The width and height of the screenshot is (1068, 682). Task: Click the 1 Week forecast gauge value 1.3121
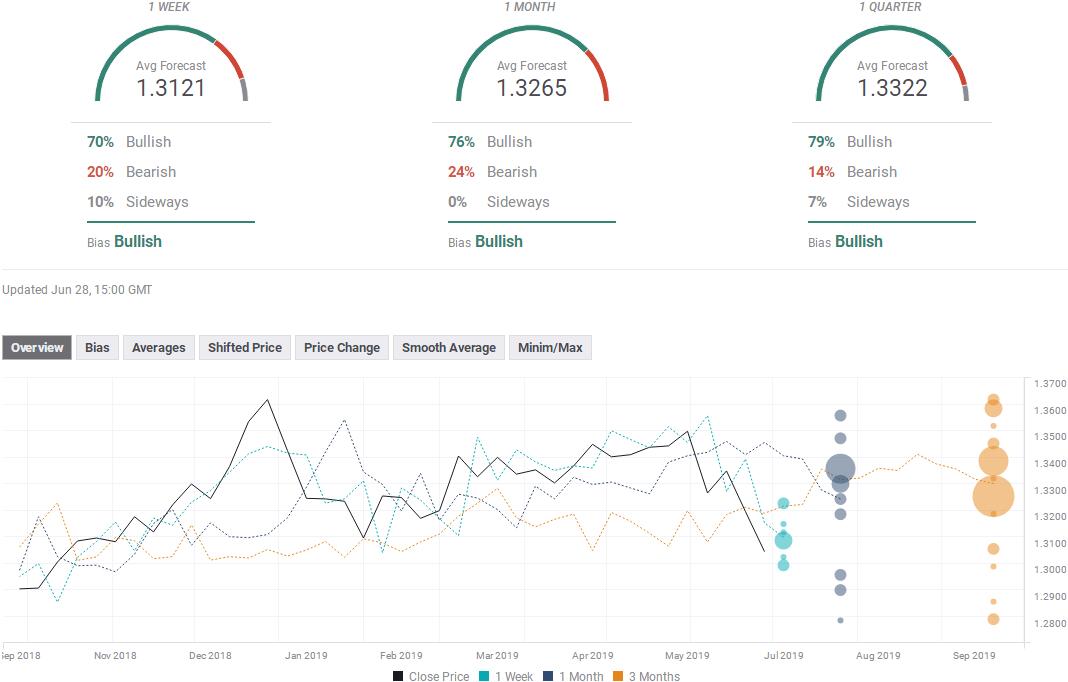[171, 88]
